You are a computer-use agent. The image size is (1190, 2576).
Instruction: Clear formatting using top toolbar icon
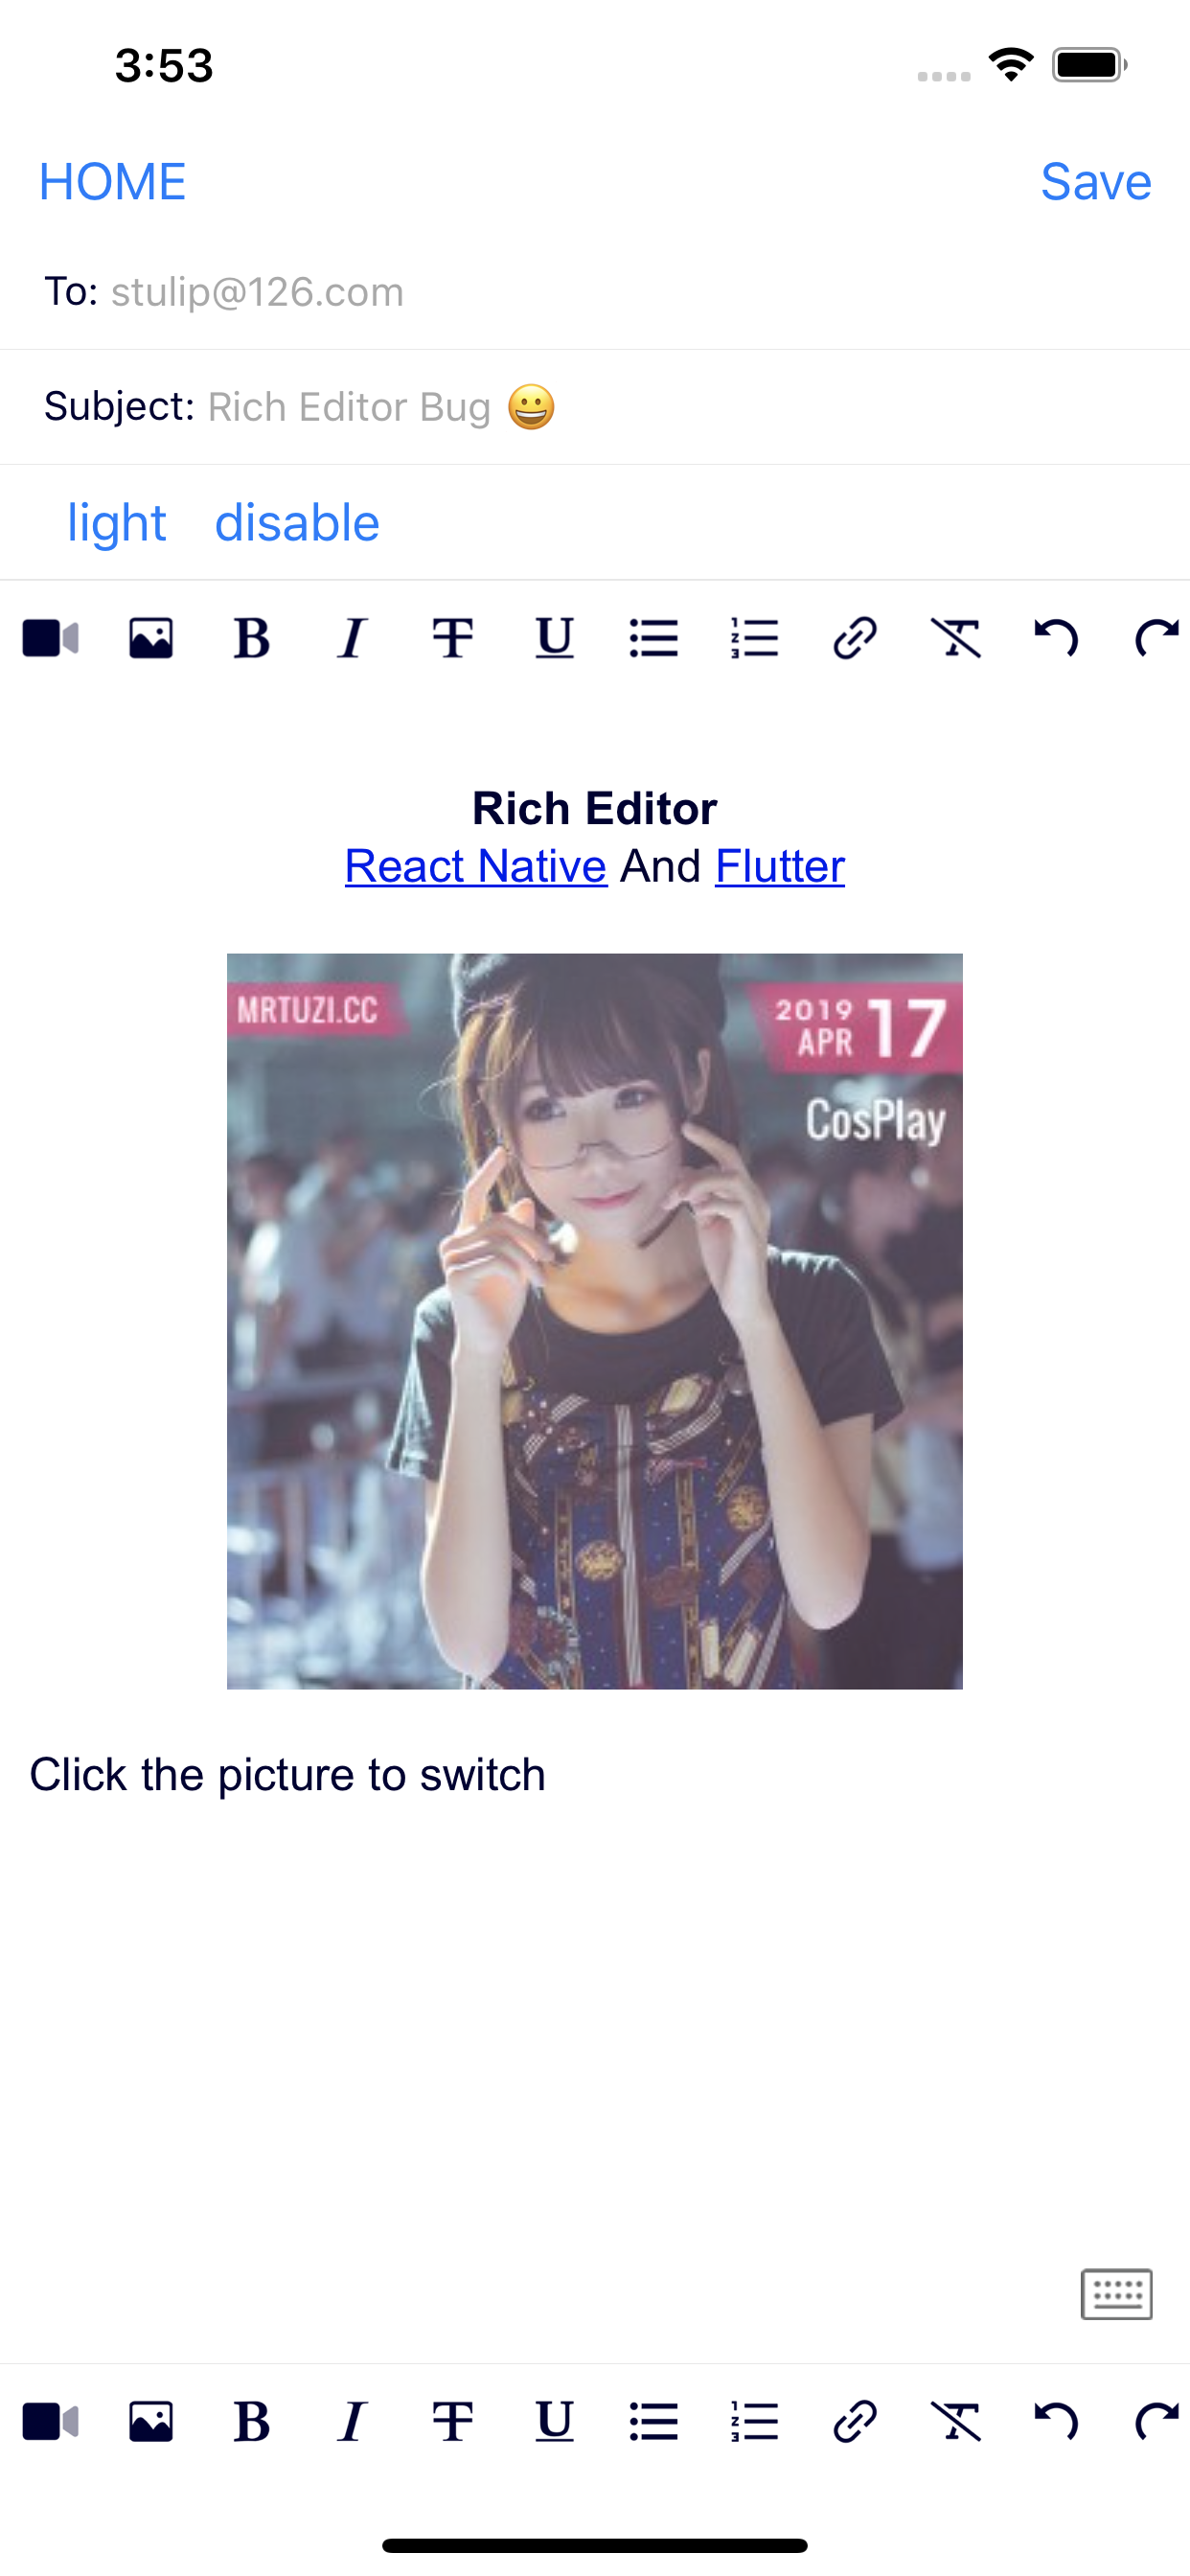point(956,638)
